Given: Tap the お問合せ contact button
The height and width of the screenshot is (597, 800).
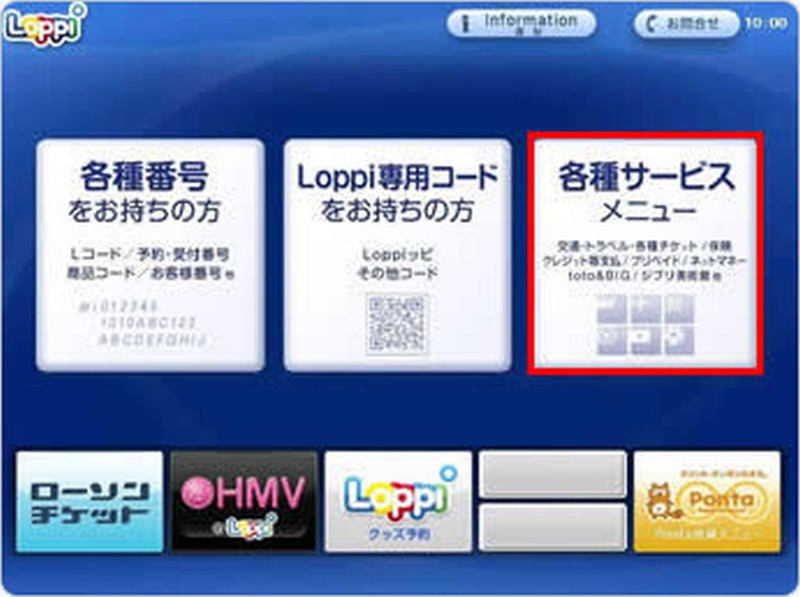Looking at the screenshot, I should tap(686, 23).
